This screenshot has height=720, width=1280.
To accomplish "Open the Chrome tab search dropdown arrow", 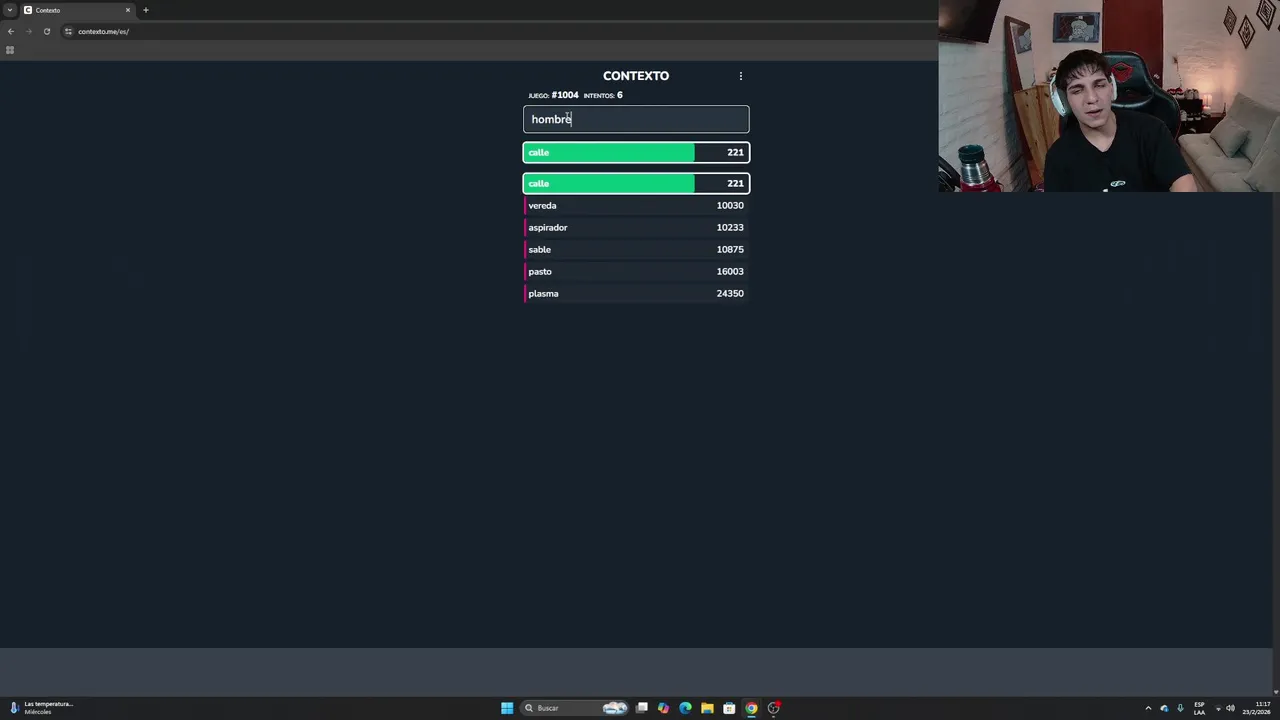I will [x=10, y=10].
